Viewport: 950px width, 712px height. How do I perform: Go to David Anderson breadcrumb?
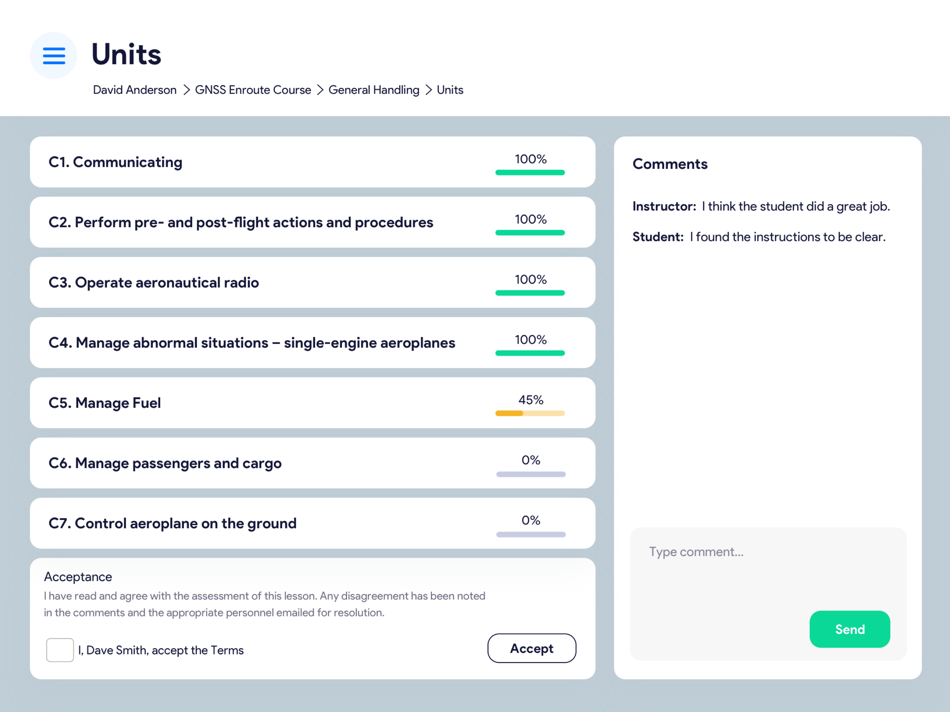tap(135, 90)
